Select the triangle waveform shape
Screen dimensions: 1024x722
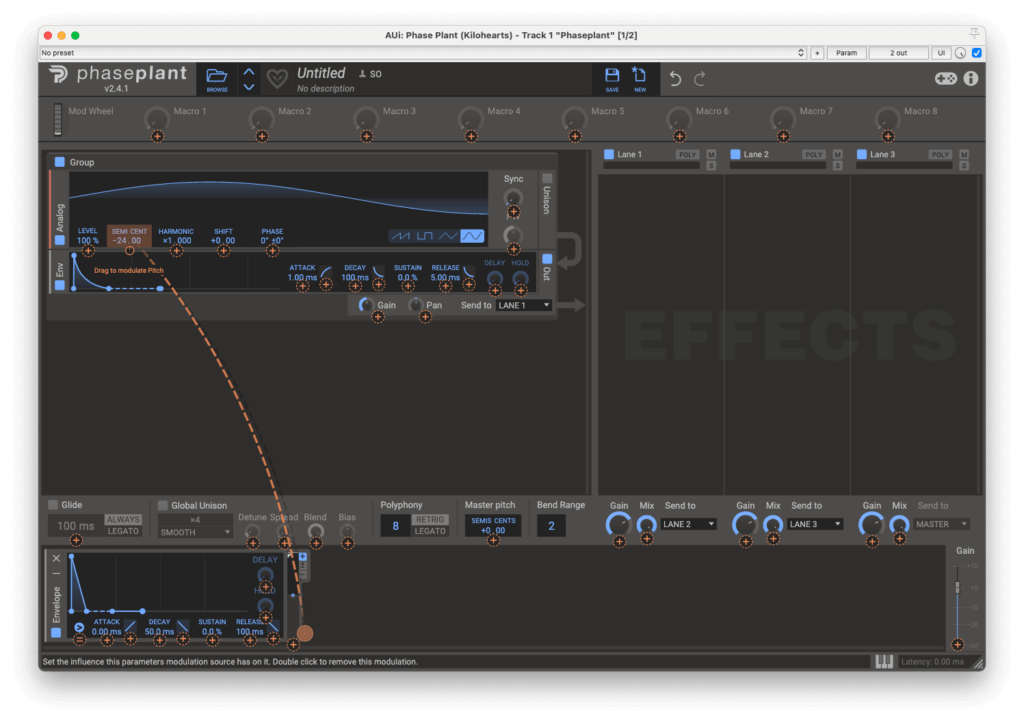[448, 236]
